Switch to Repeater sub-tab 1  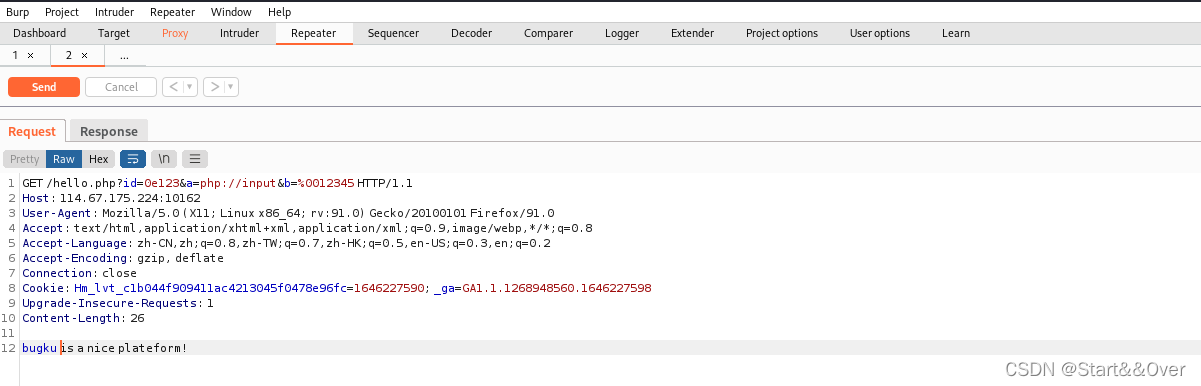point(16,56)
